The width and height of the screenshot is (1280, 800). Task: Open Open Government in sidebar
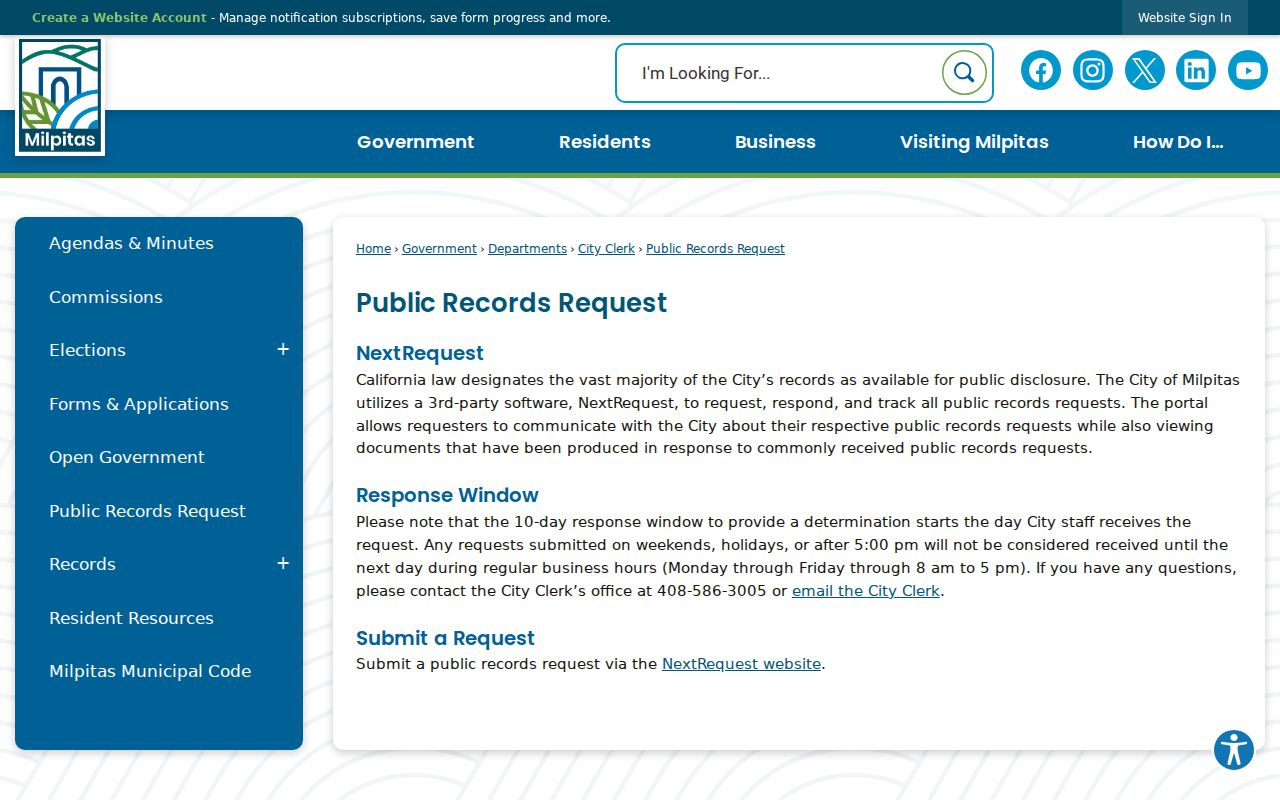click(126, 457)
